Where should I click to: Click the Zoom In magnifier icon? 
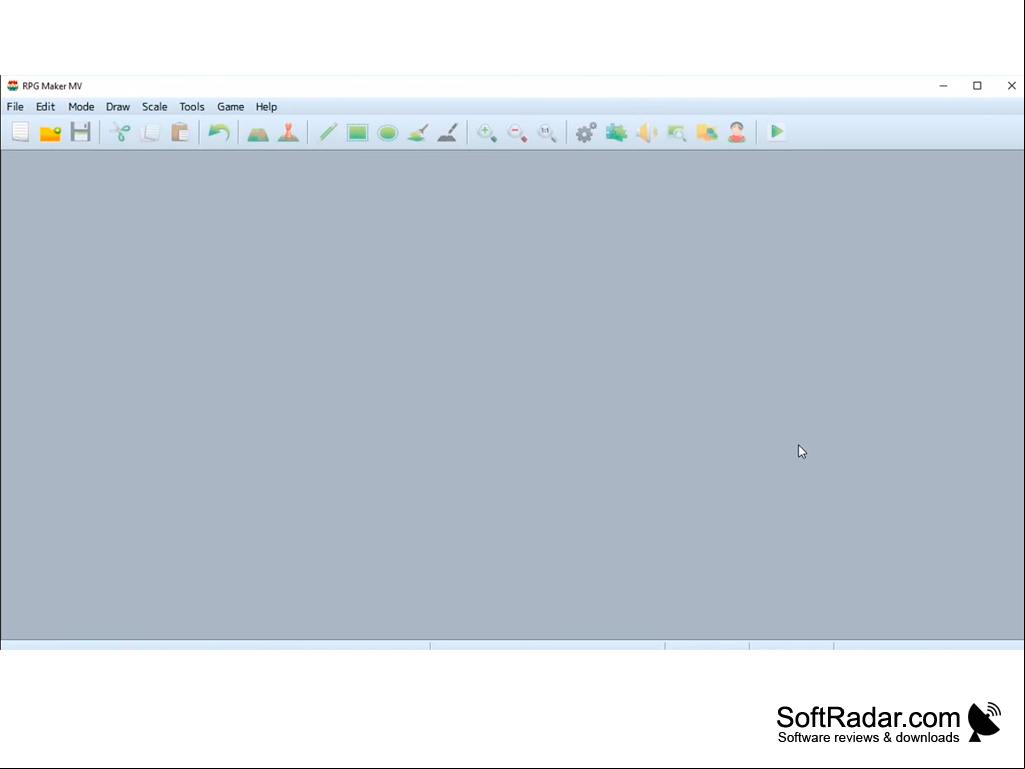click(487, 133)
